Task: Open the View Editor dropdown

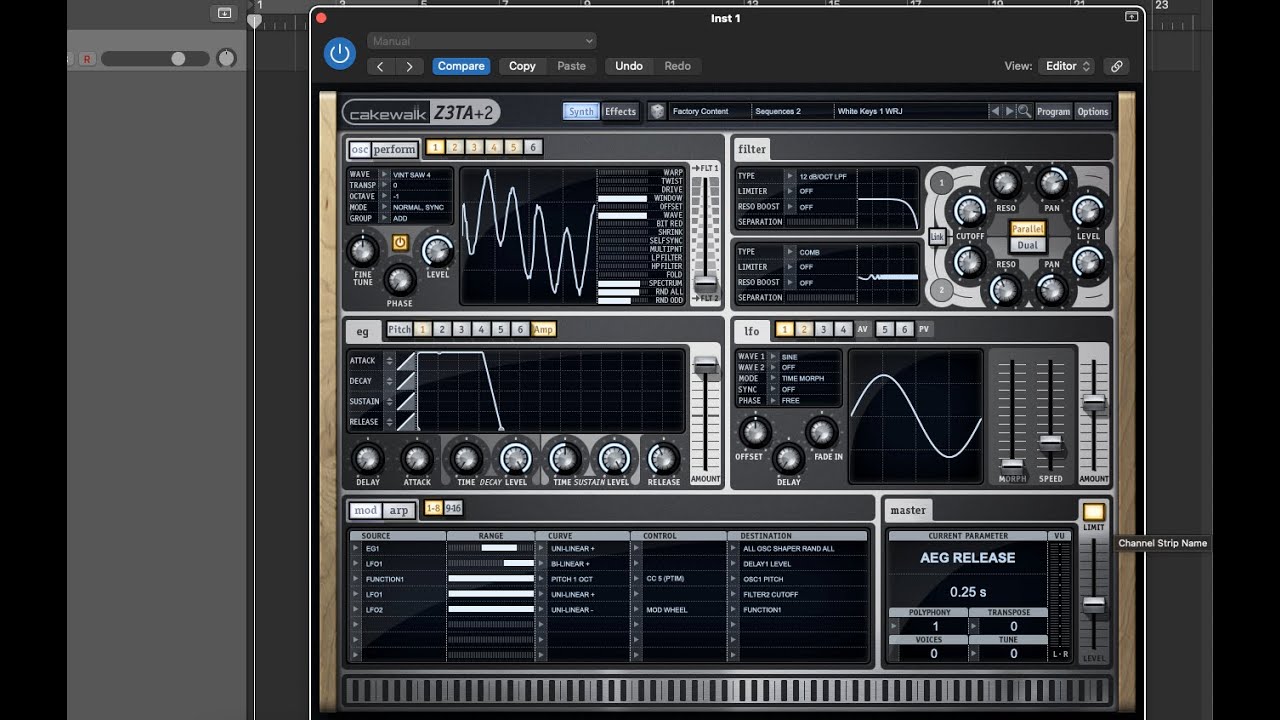Action: [x=1068, y=66]
